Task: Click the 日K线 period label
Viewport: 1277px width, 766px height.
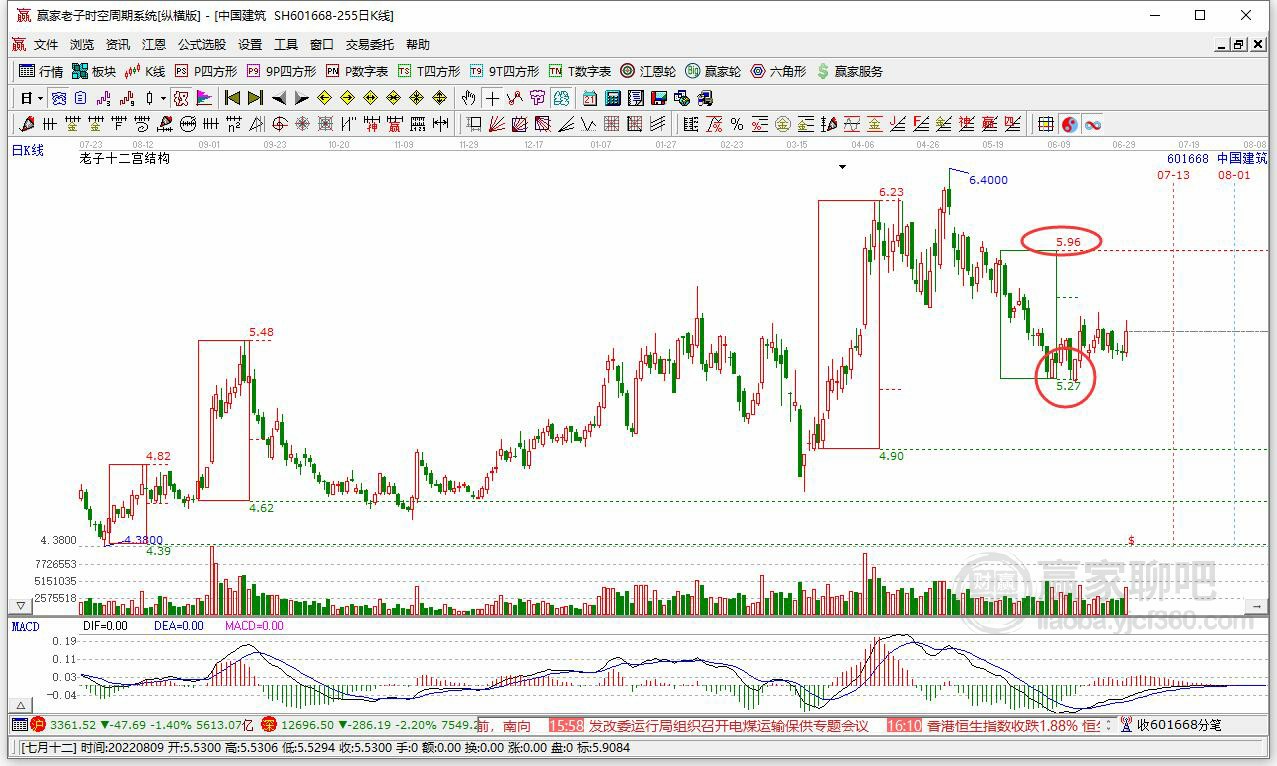Action: 28,151
